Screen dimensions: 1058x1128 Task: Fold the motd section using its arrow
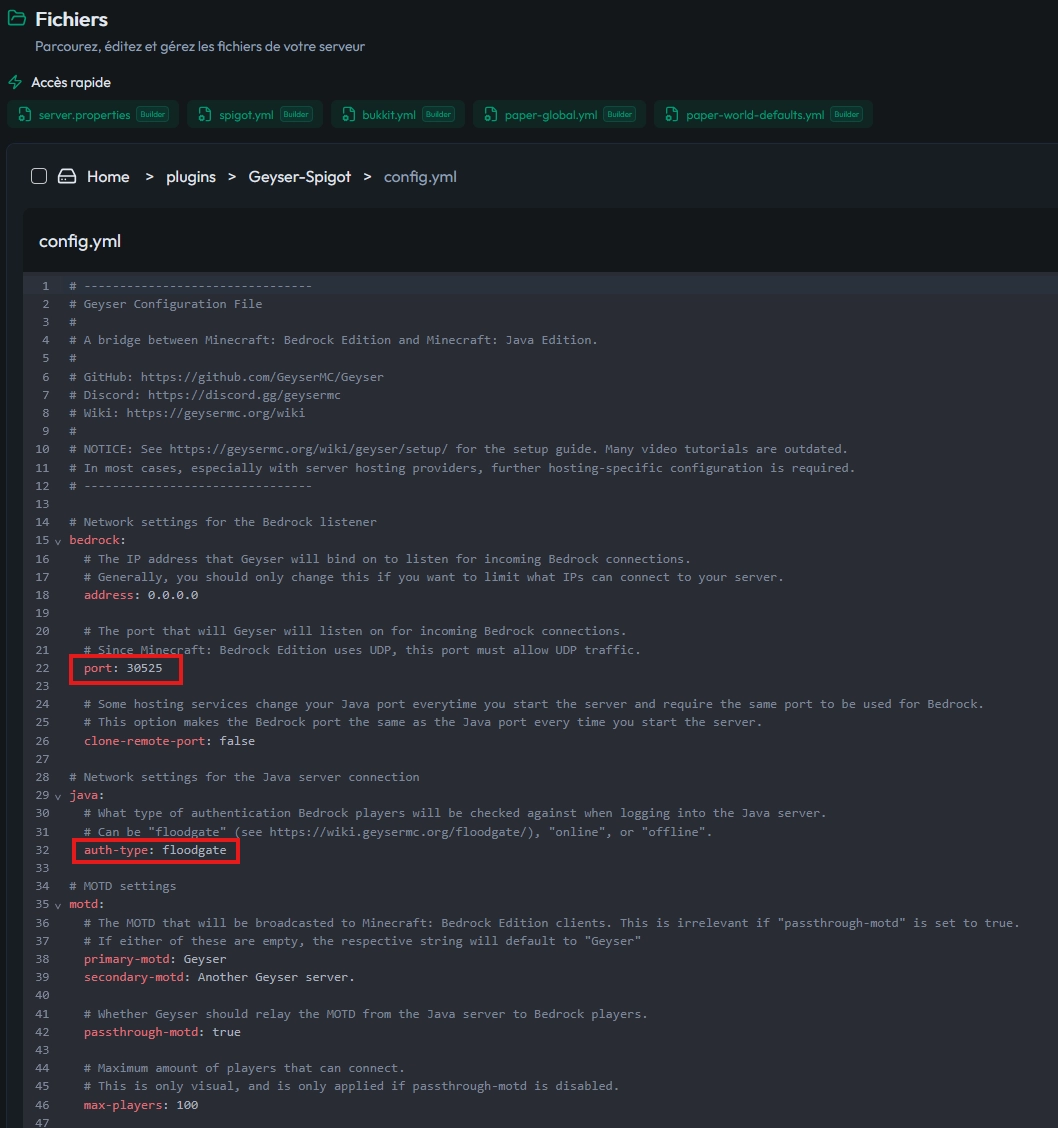[x=58, y=905]
